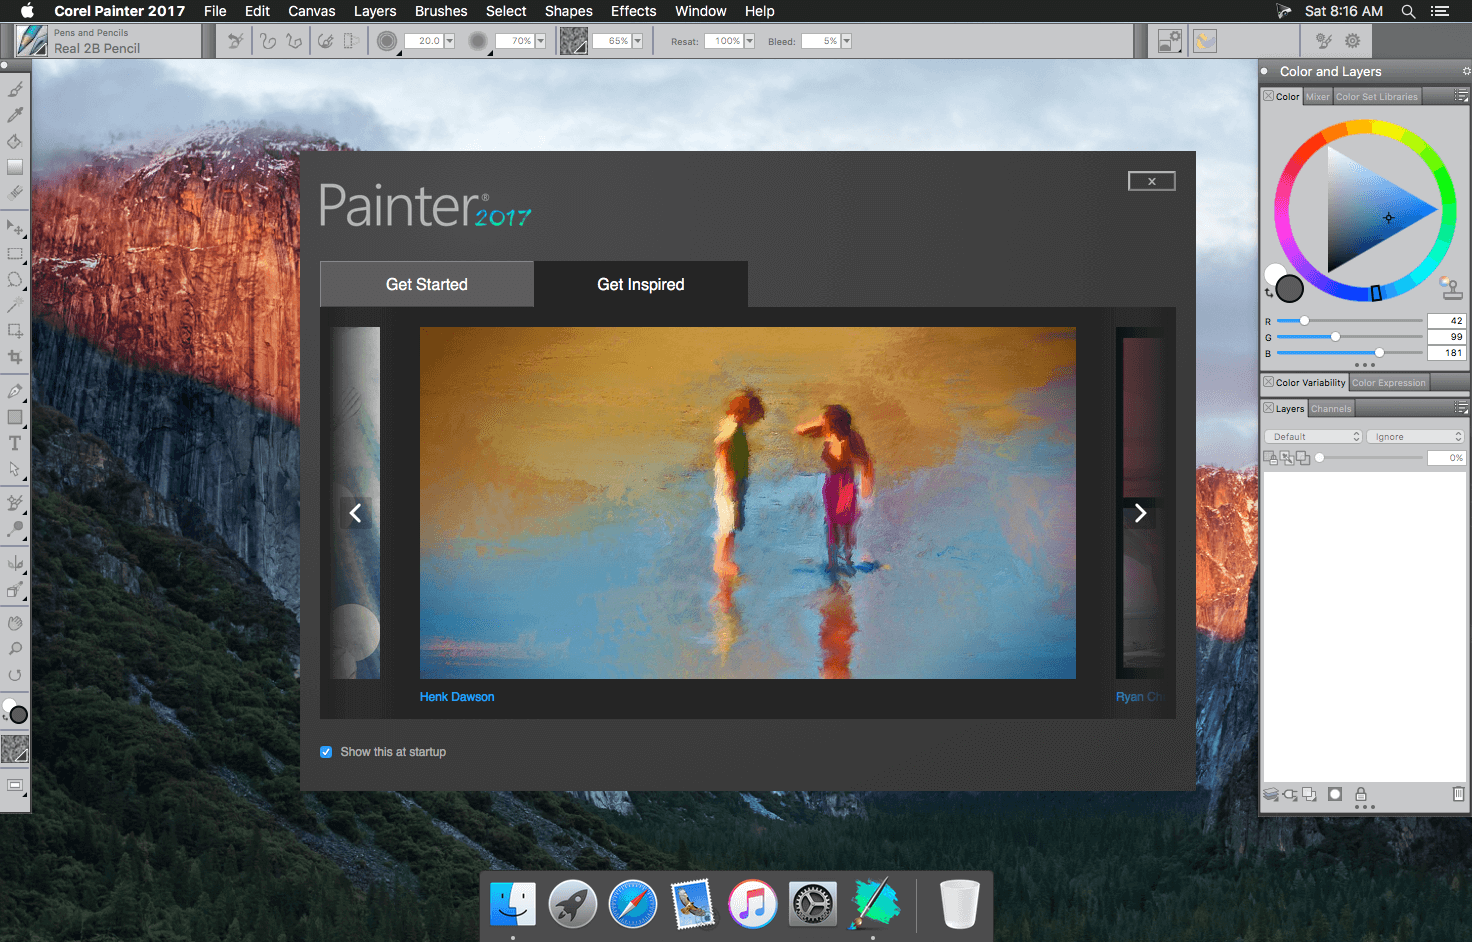
Task: Select the Crop tool
Action: pyautogui.click(x=15, y=357)
